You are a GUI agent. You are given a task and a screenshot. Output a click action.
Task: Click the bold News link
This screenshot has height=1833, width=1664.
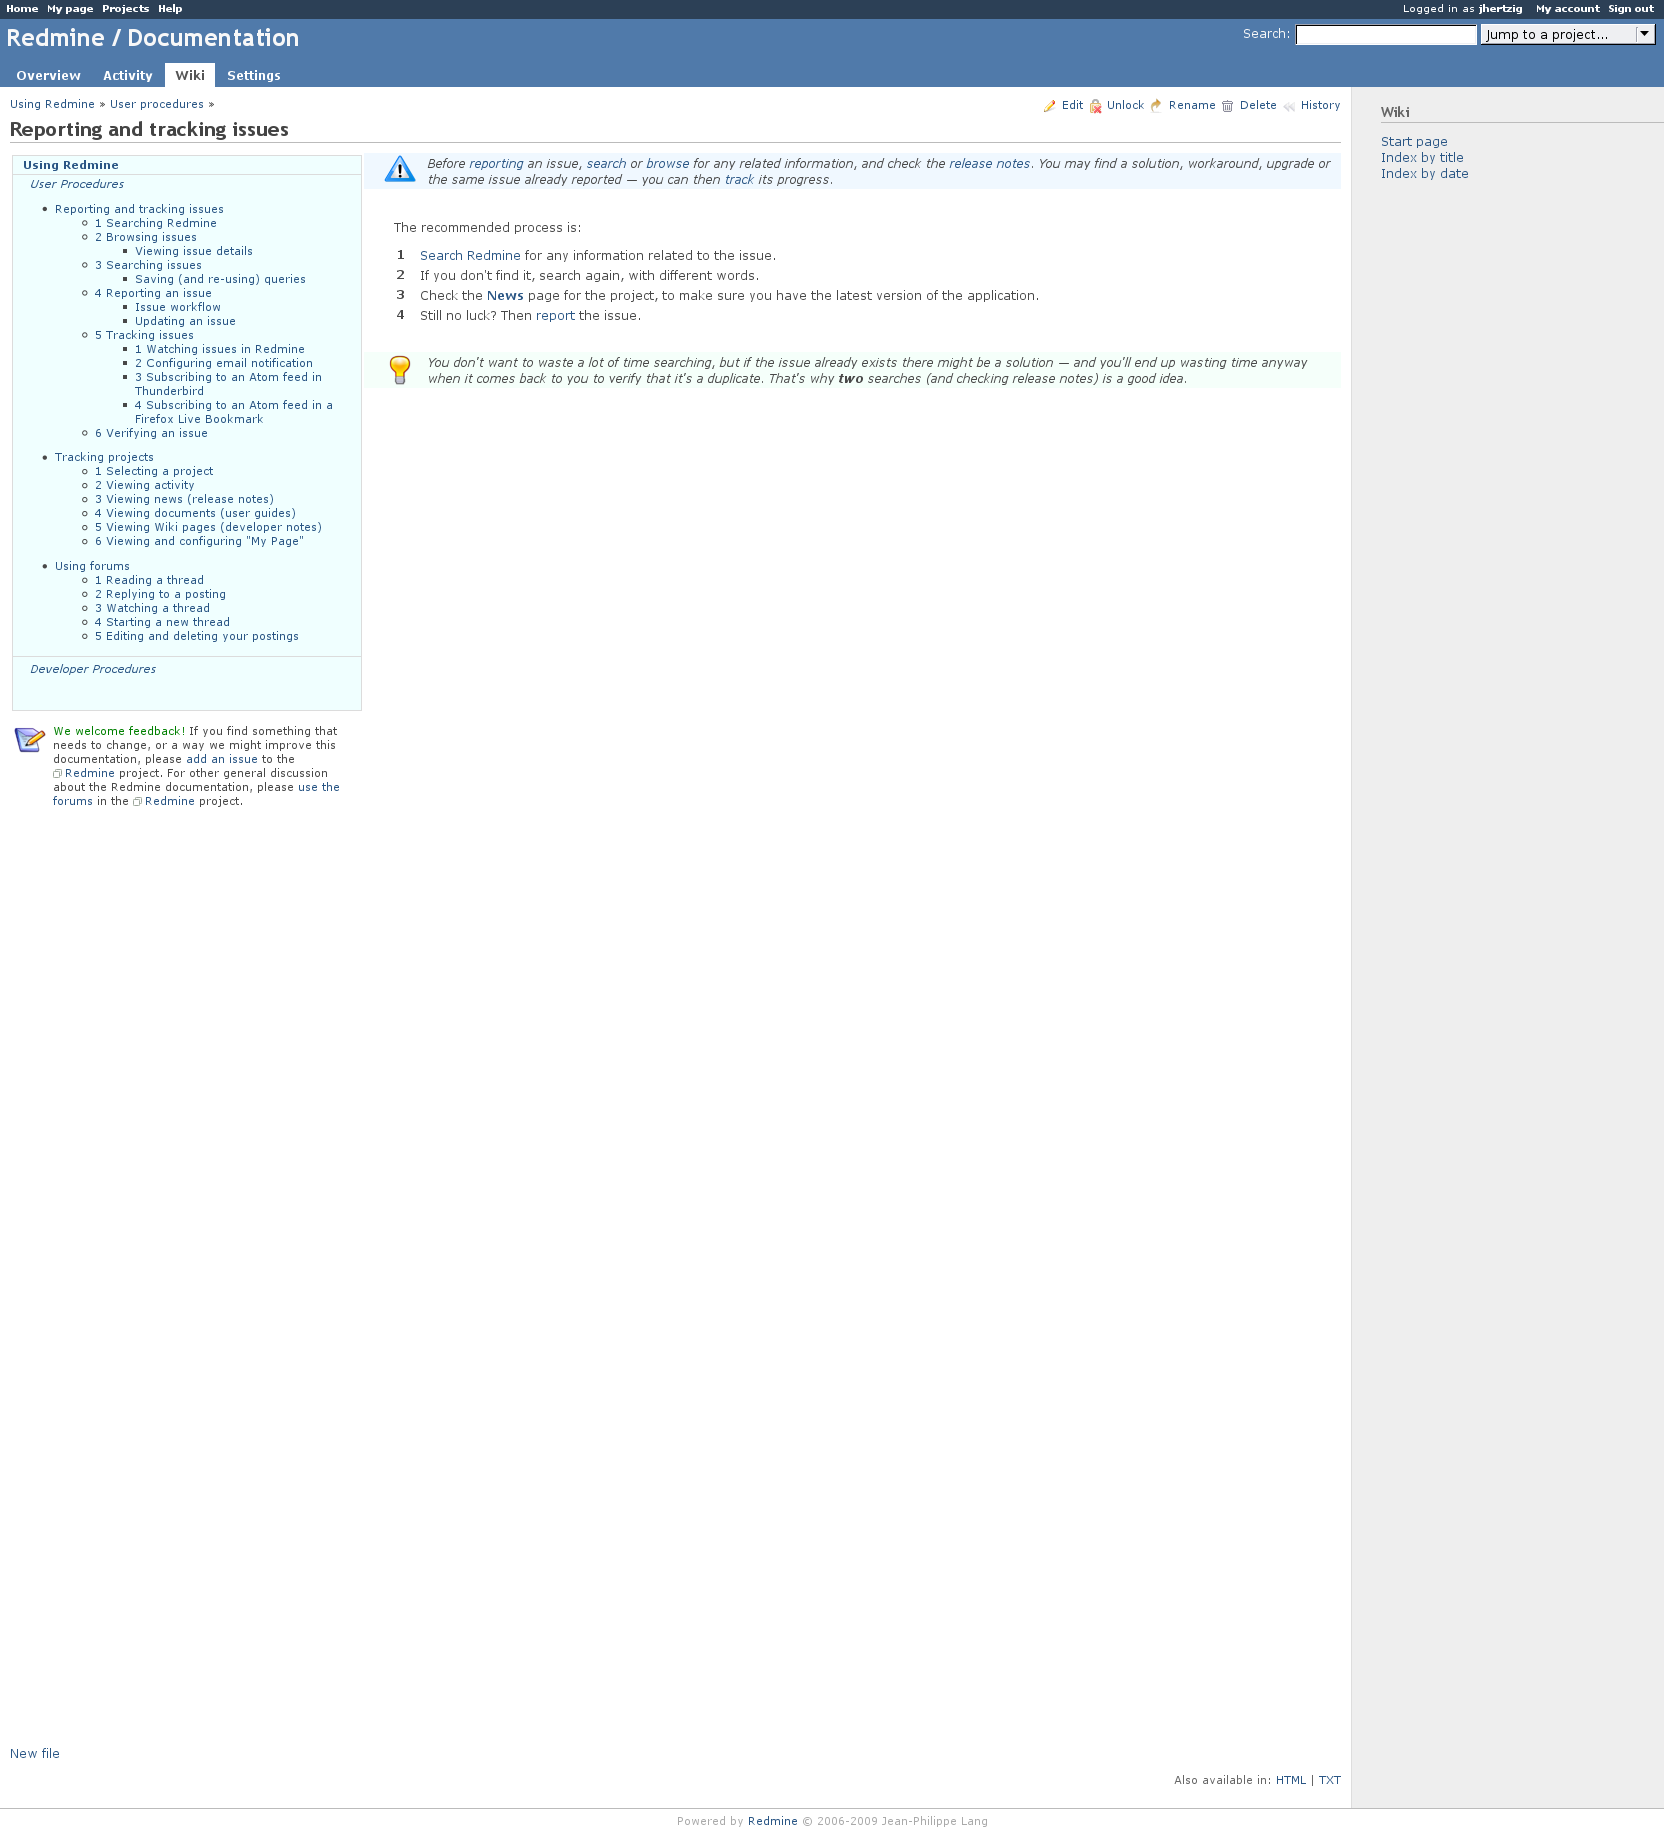[505, 296]
